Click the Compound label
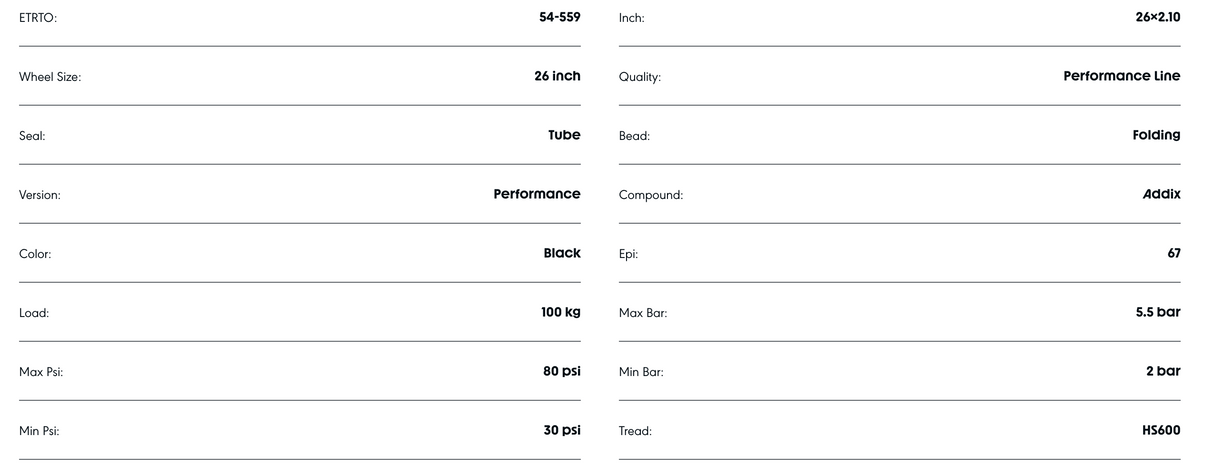Image resolution: width=1214 pixels, height=476 pixels. [x=651, y=195]
